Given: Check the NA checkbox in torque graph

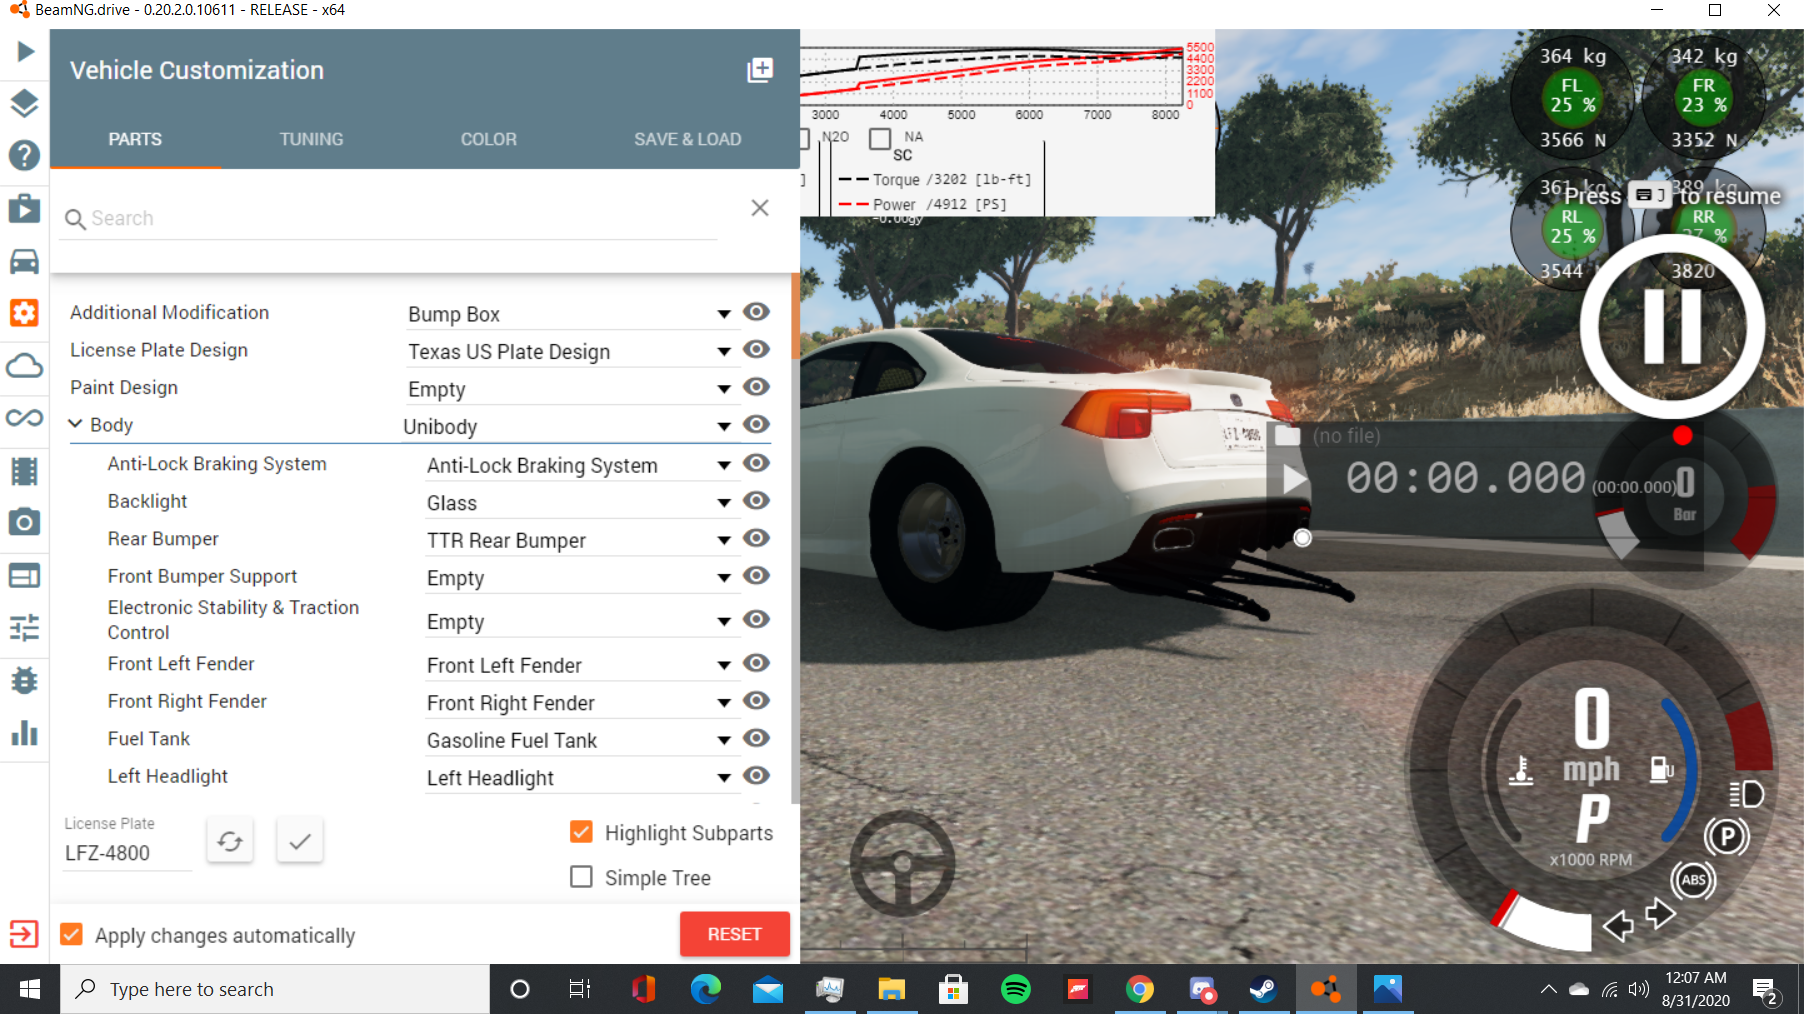Looking at the screenshot, I should pyautogui.click(x=880, y=138).
